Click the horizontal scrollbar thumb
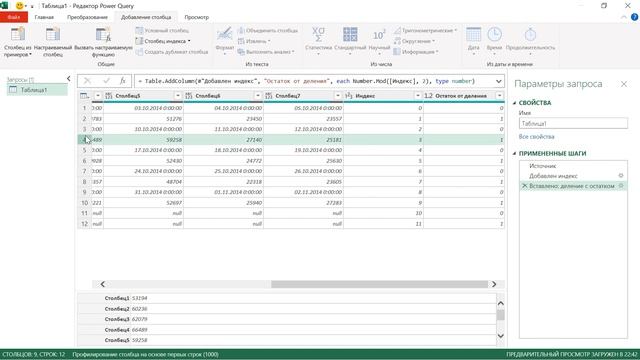This screenshot has width=640, height=360. point(379,284)
